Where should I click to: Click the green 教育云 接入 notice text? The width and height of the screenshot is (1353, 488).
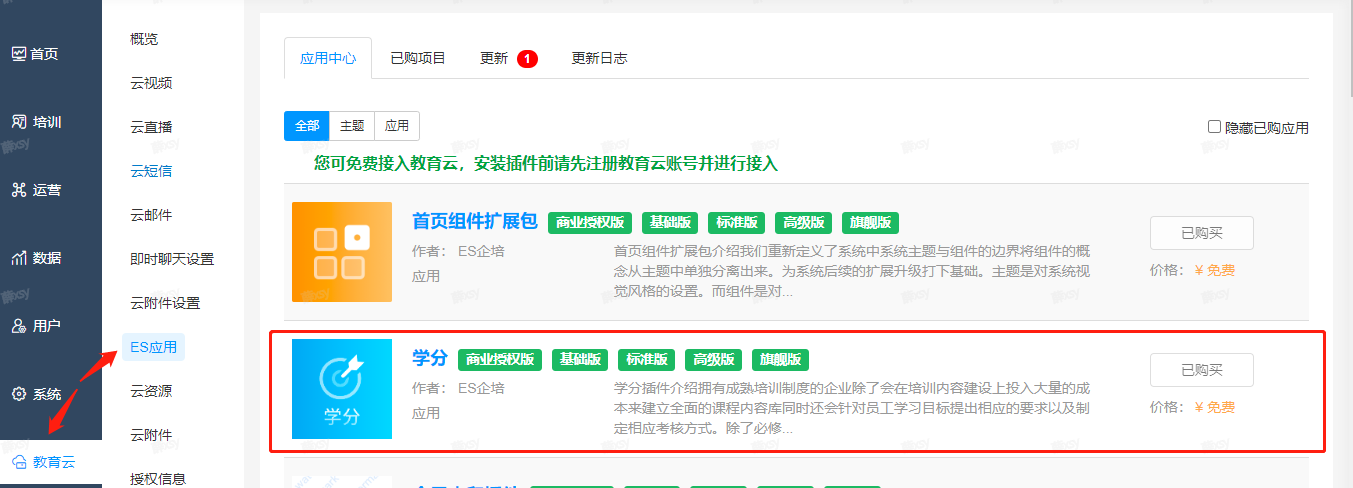click(546, 162)
